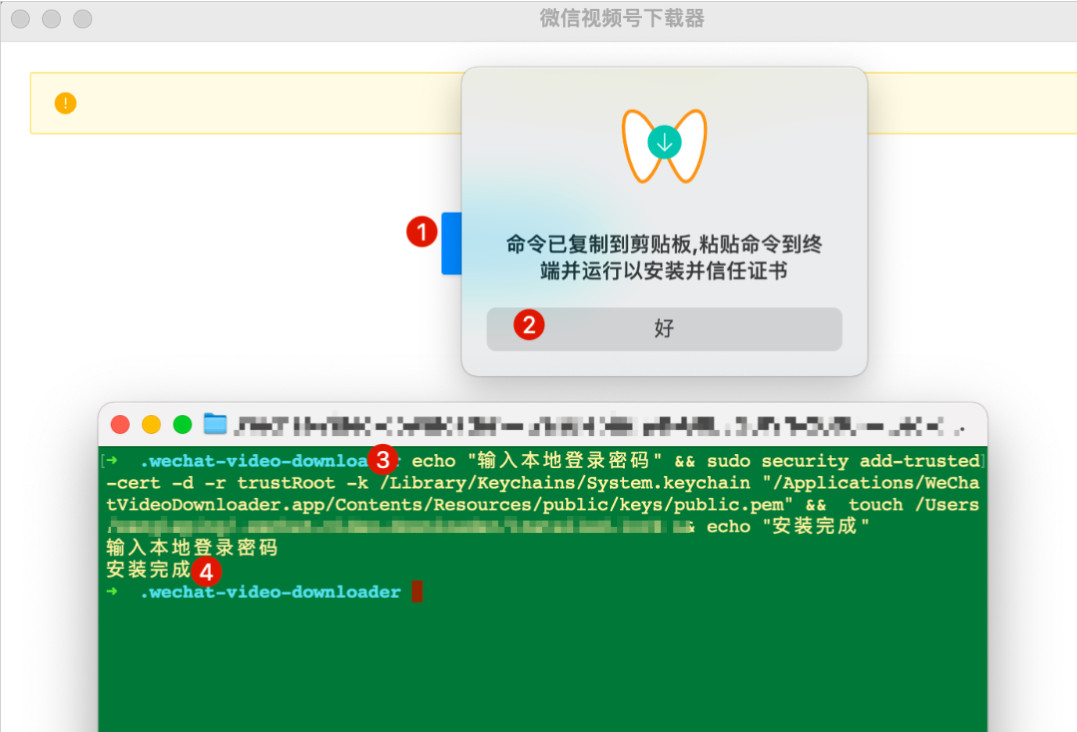Click the terminal cursor block after prompt
1077x732 pixels.
417,592
